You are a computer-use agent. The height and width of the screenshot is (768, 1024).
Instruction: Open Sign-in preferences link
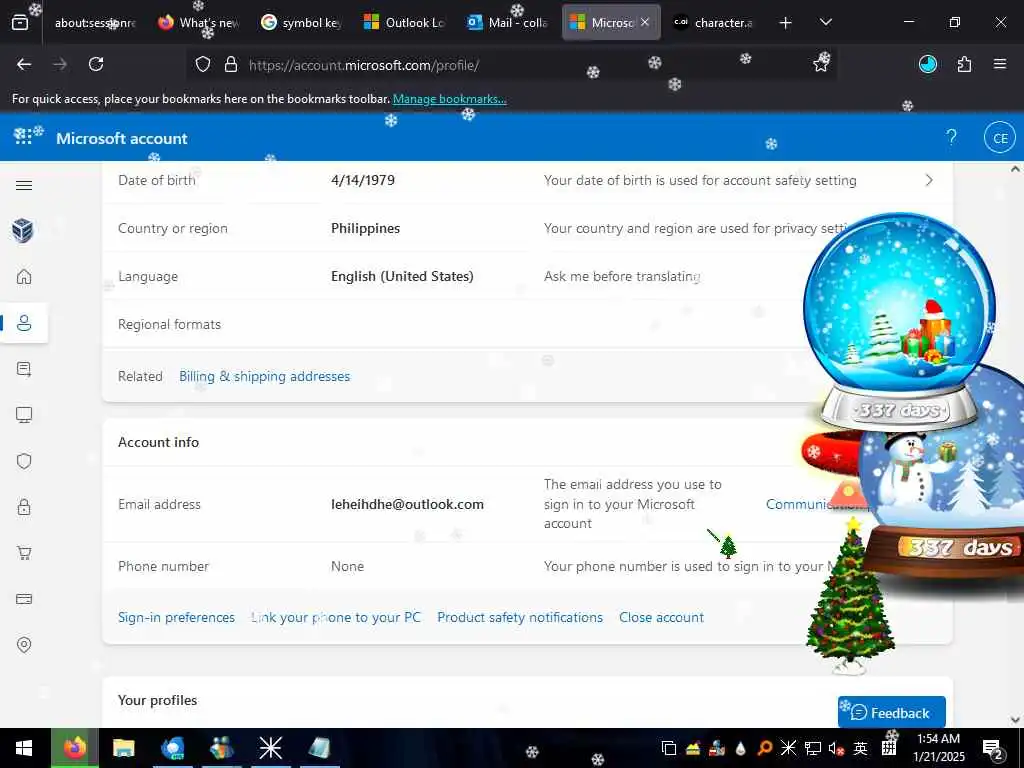(176, 618)
